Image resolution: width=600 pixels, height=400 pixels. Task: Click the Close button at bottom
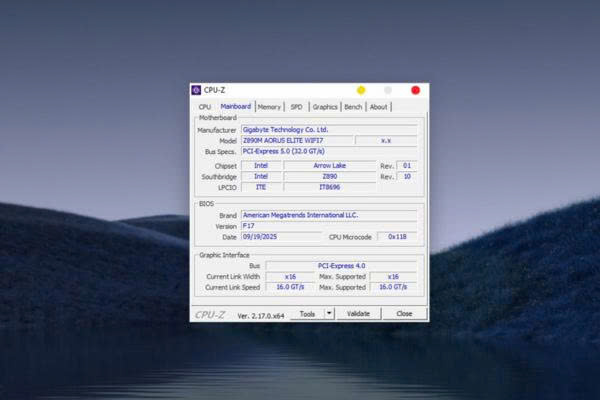pyautogui.click(x=404, y=313)
